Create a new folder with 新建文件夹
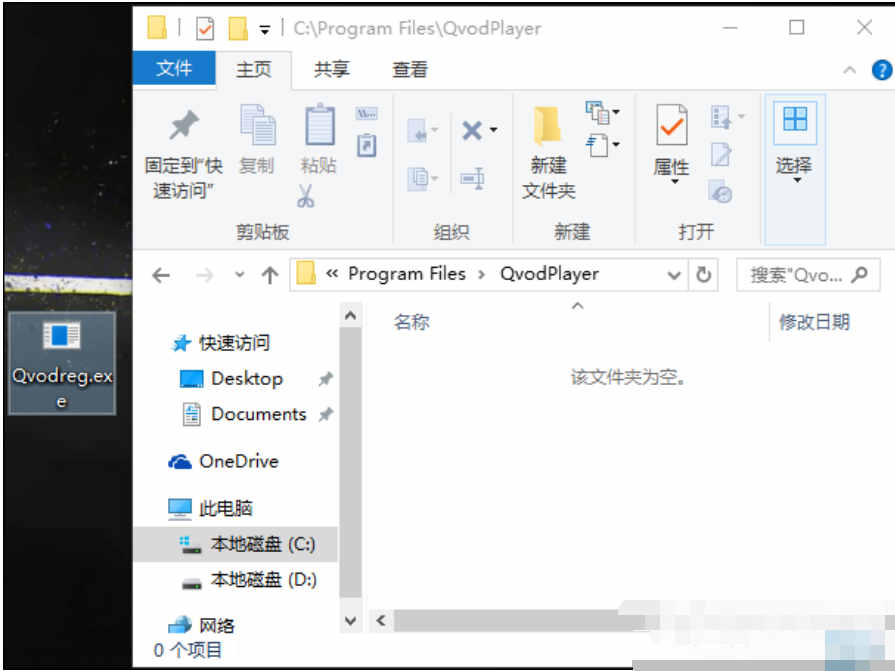This screenshot has height=671, width=895. click(548, 152)
